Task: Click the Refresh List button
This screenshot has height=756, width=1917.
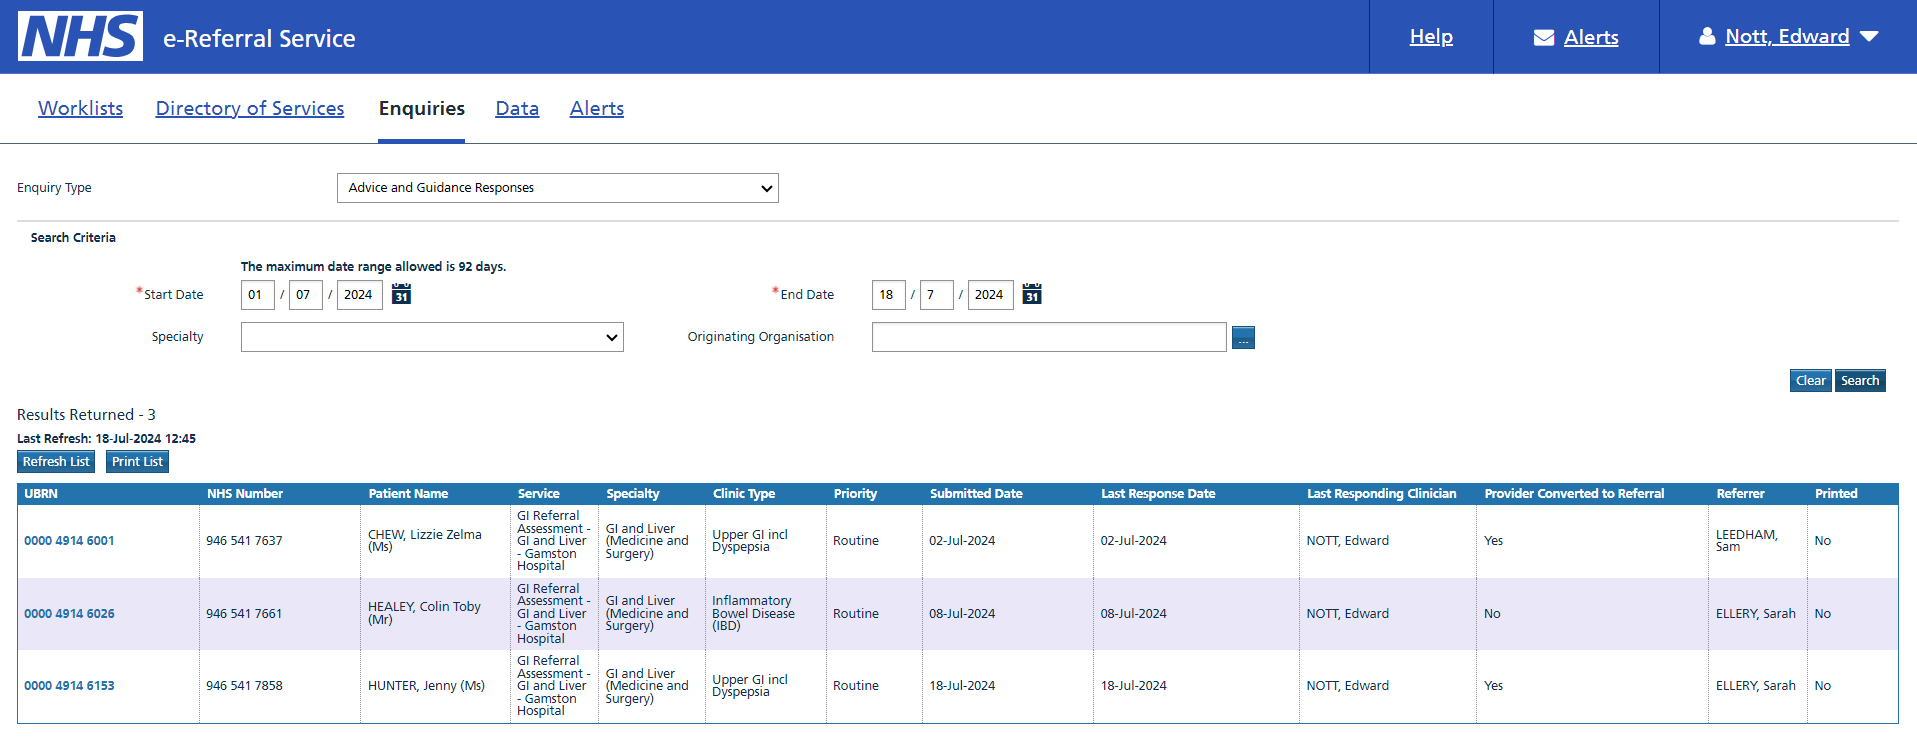Action: (x=56, y=462)
